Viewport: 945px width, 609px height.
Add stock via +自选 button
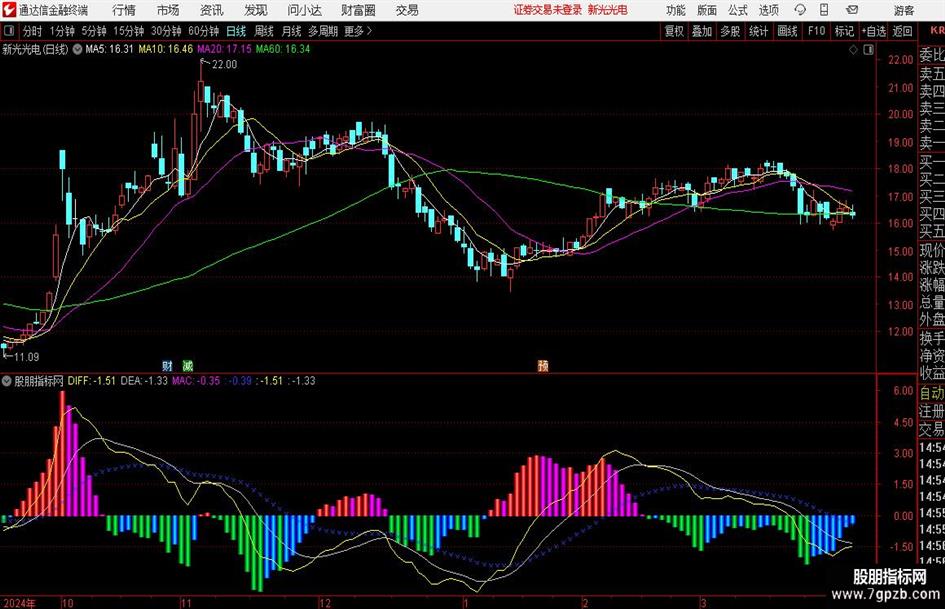click(873, 31)
